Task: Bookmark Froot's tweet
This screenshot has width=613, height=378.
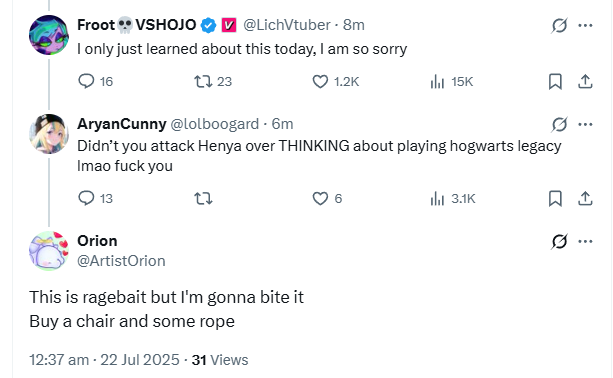Action: [x=555, y=81]
